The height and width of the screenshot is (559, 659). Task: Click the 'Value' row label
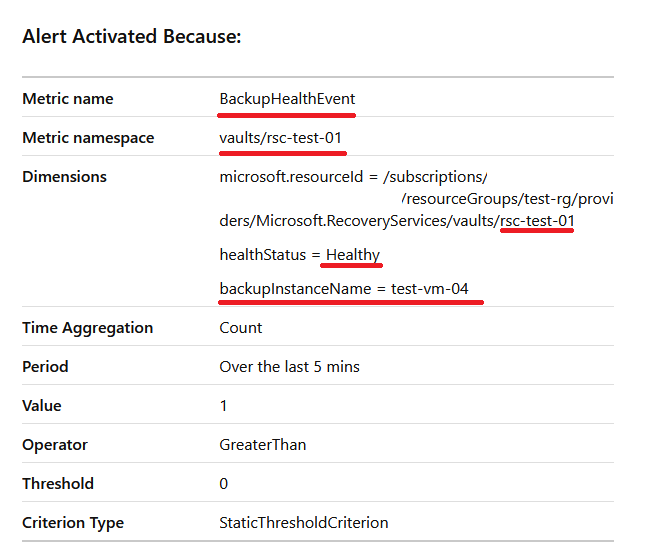42,406
